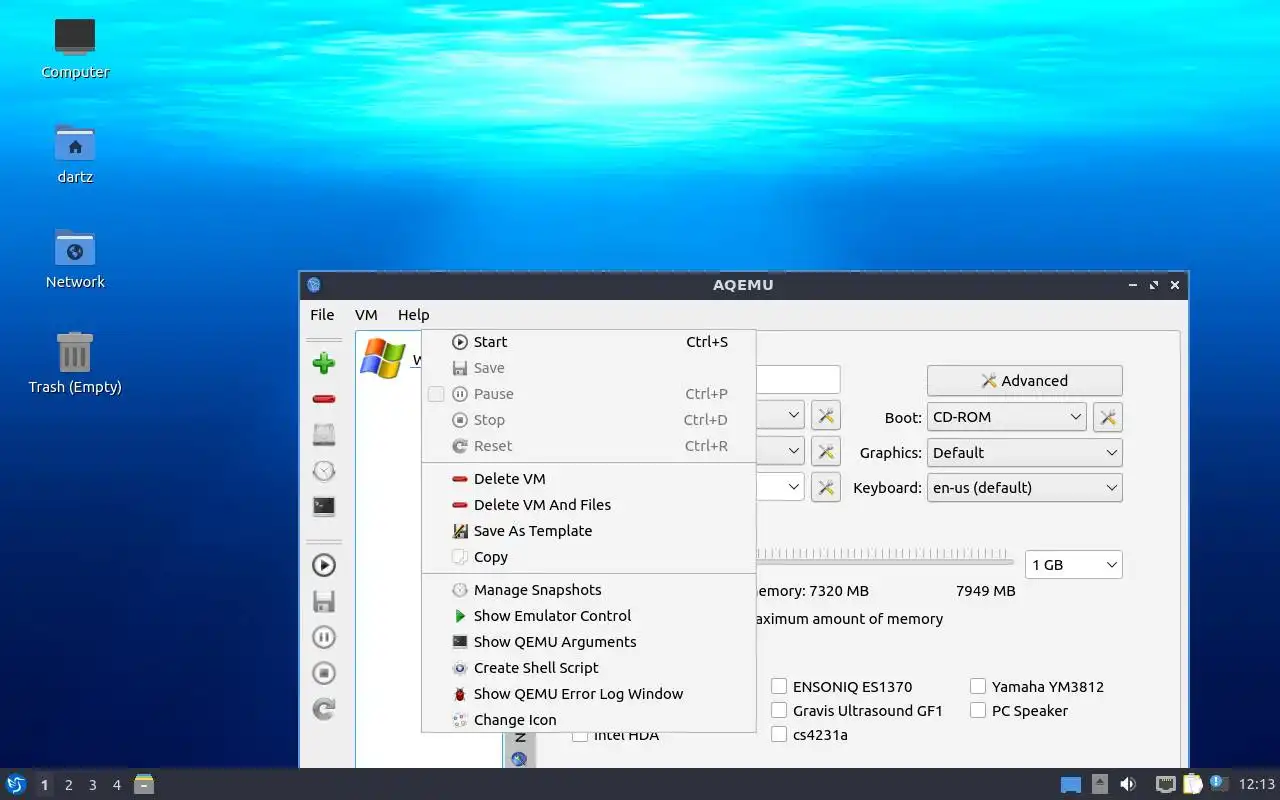
Task: Click the terminal icon in left toolbar
Action: pos(323,507)
